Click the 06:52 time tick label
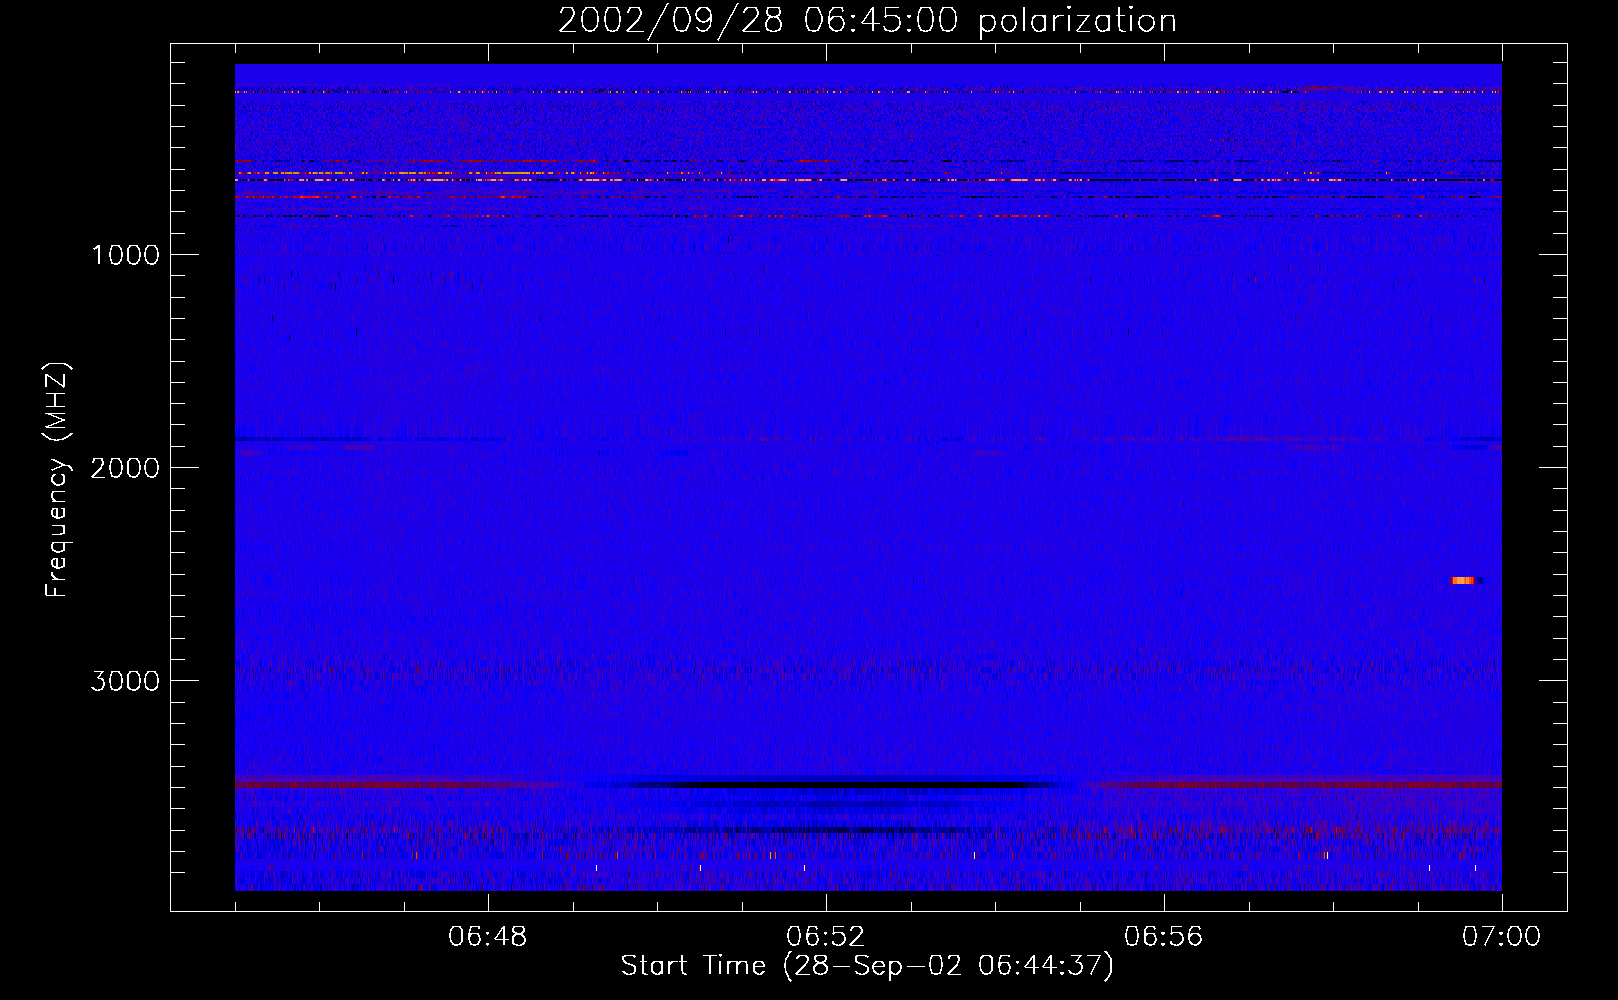1618x1000 pixels. click(826, 937)
